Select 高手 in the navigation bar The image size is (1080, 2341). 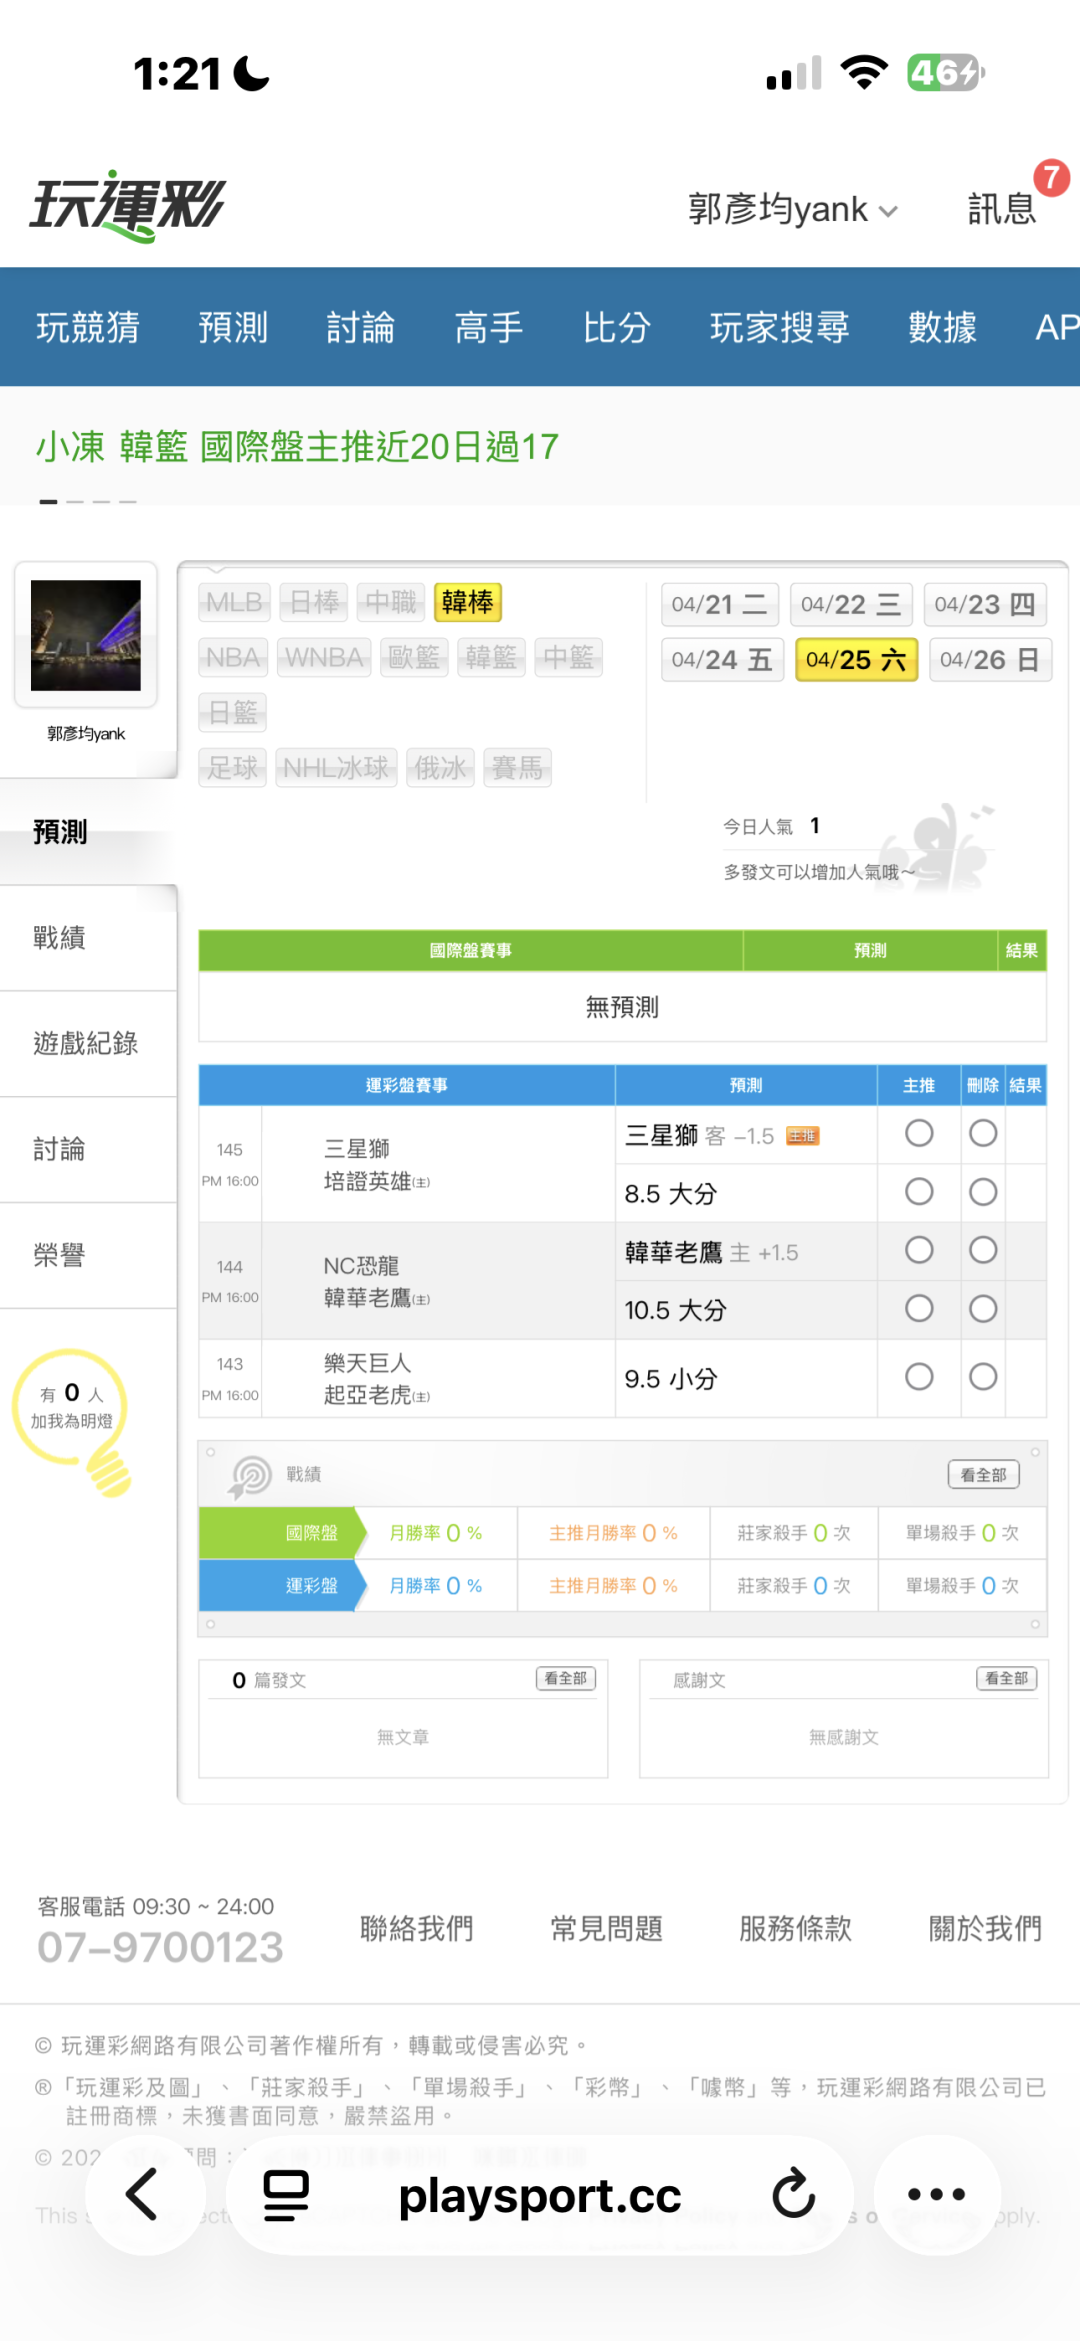point(489,327)
